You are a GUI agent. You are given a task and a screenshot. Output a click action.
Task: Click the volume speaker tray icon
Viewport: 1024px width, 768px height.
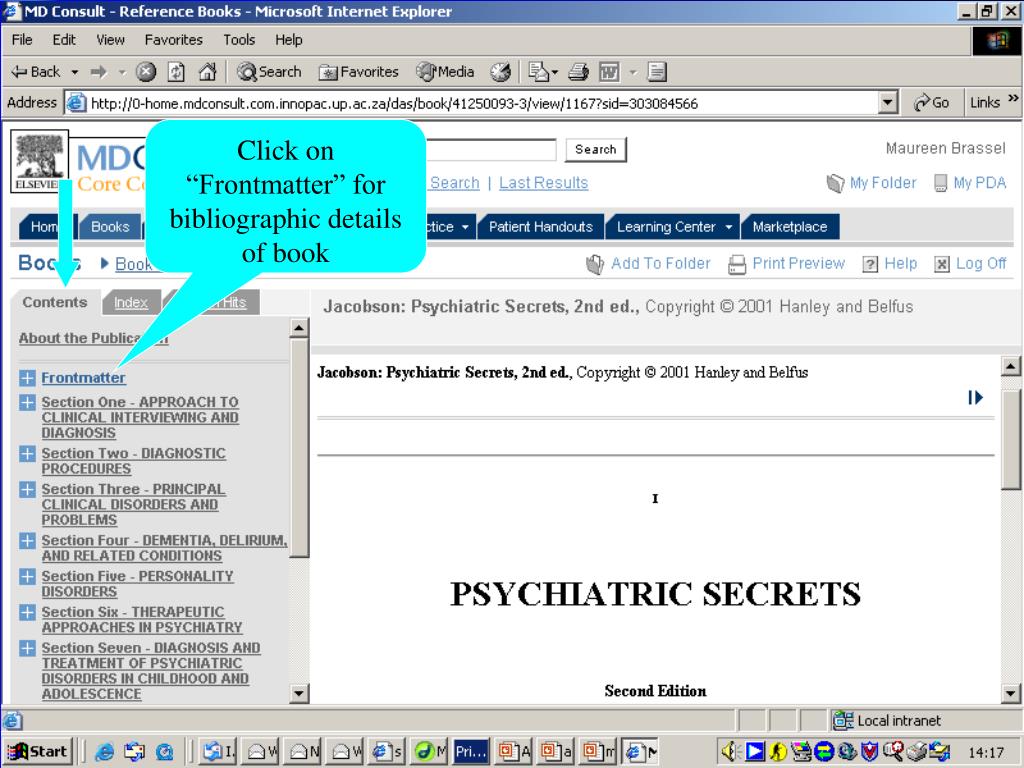click(729, 752)
